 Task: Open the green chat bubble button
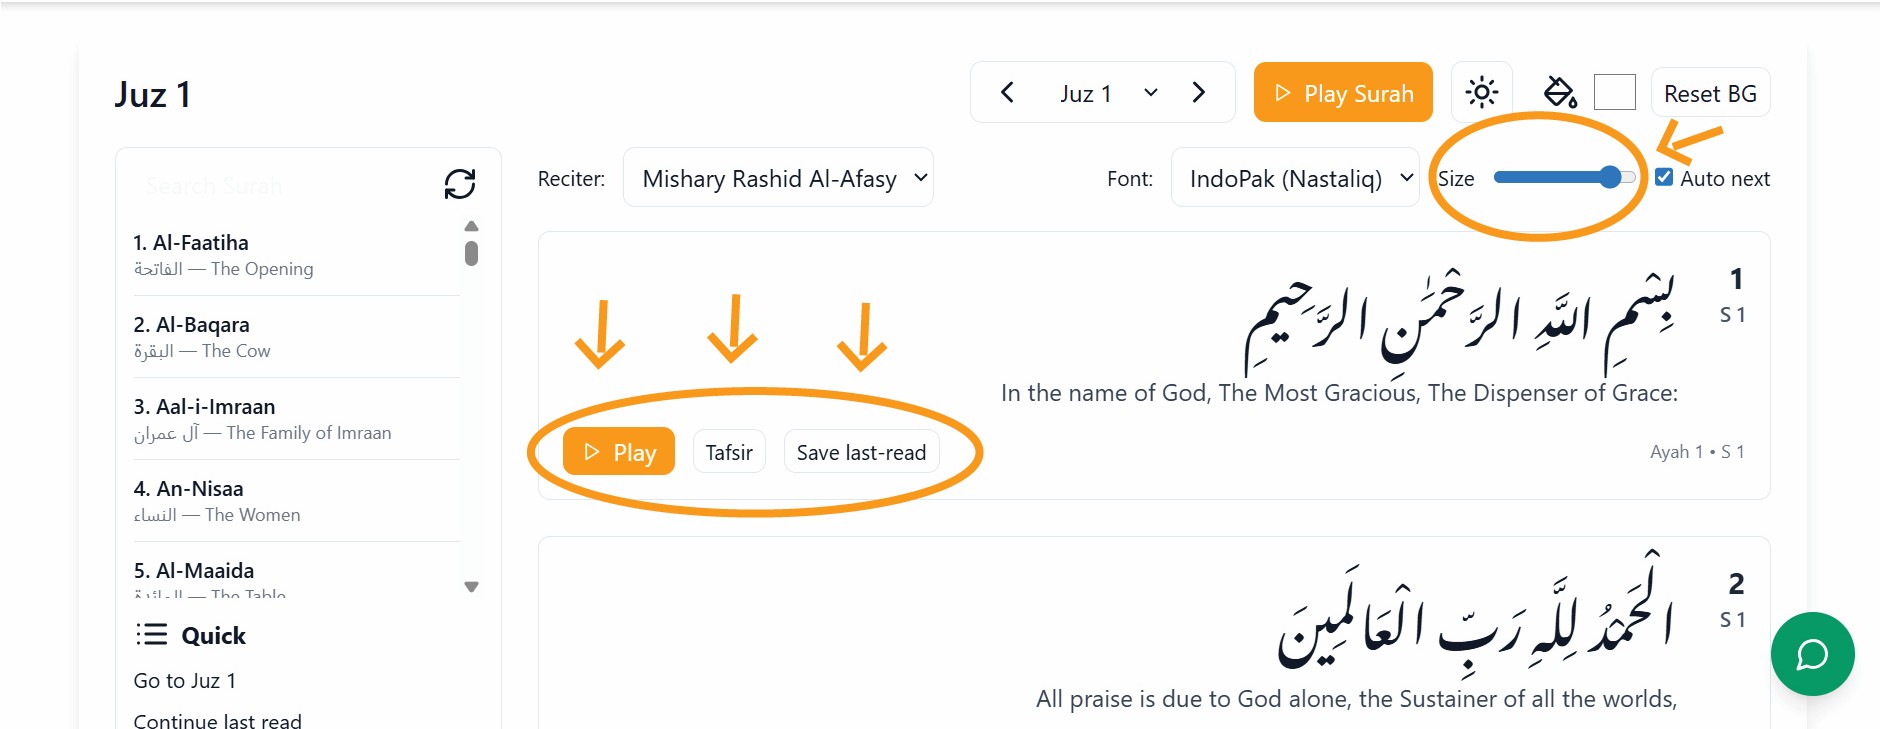click(x=1812, y=654)
